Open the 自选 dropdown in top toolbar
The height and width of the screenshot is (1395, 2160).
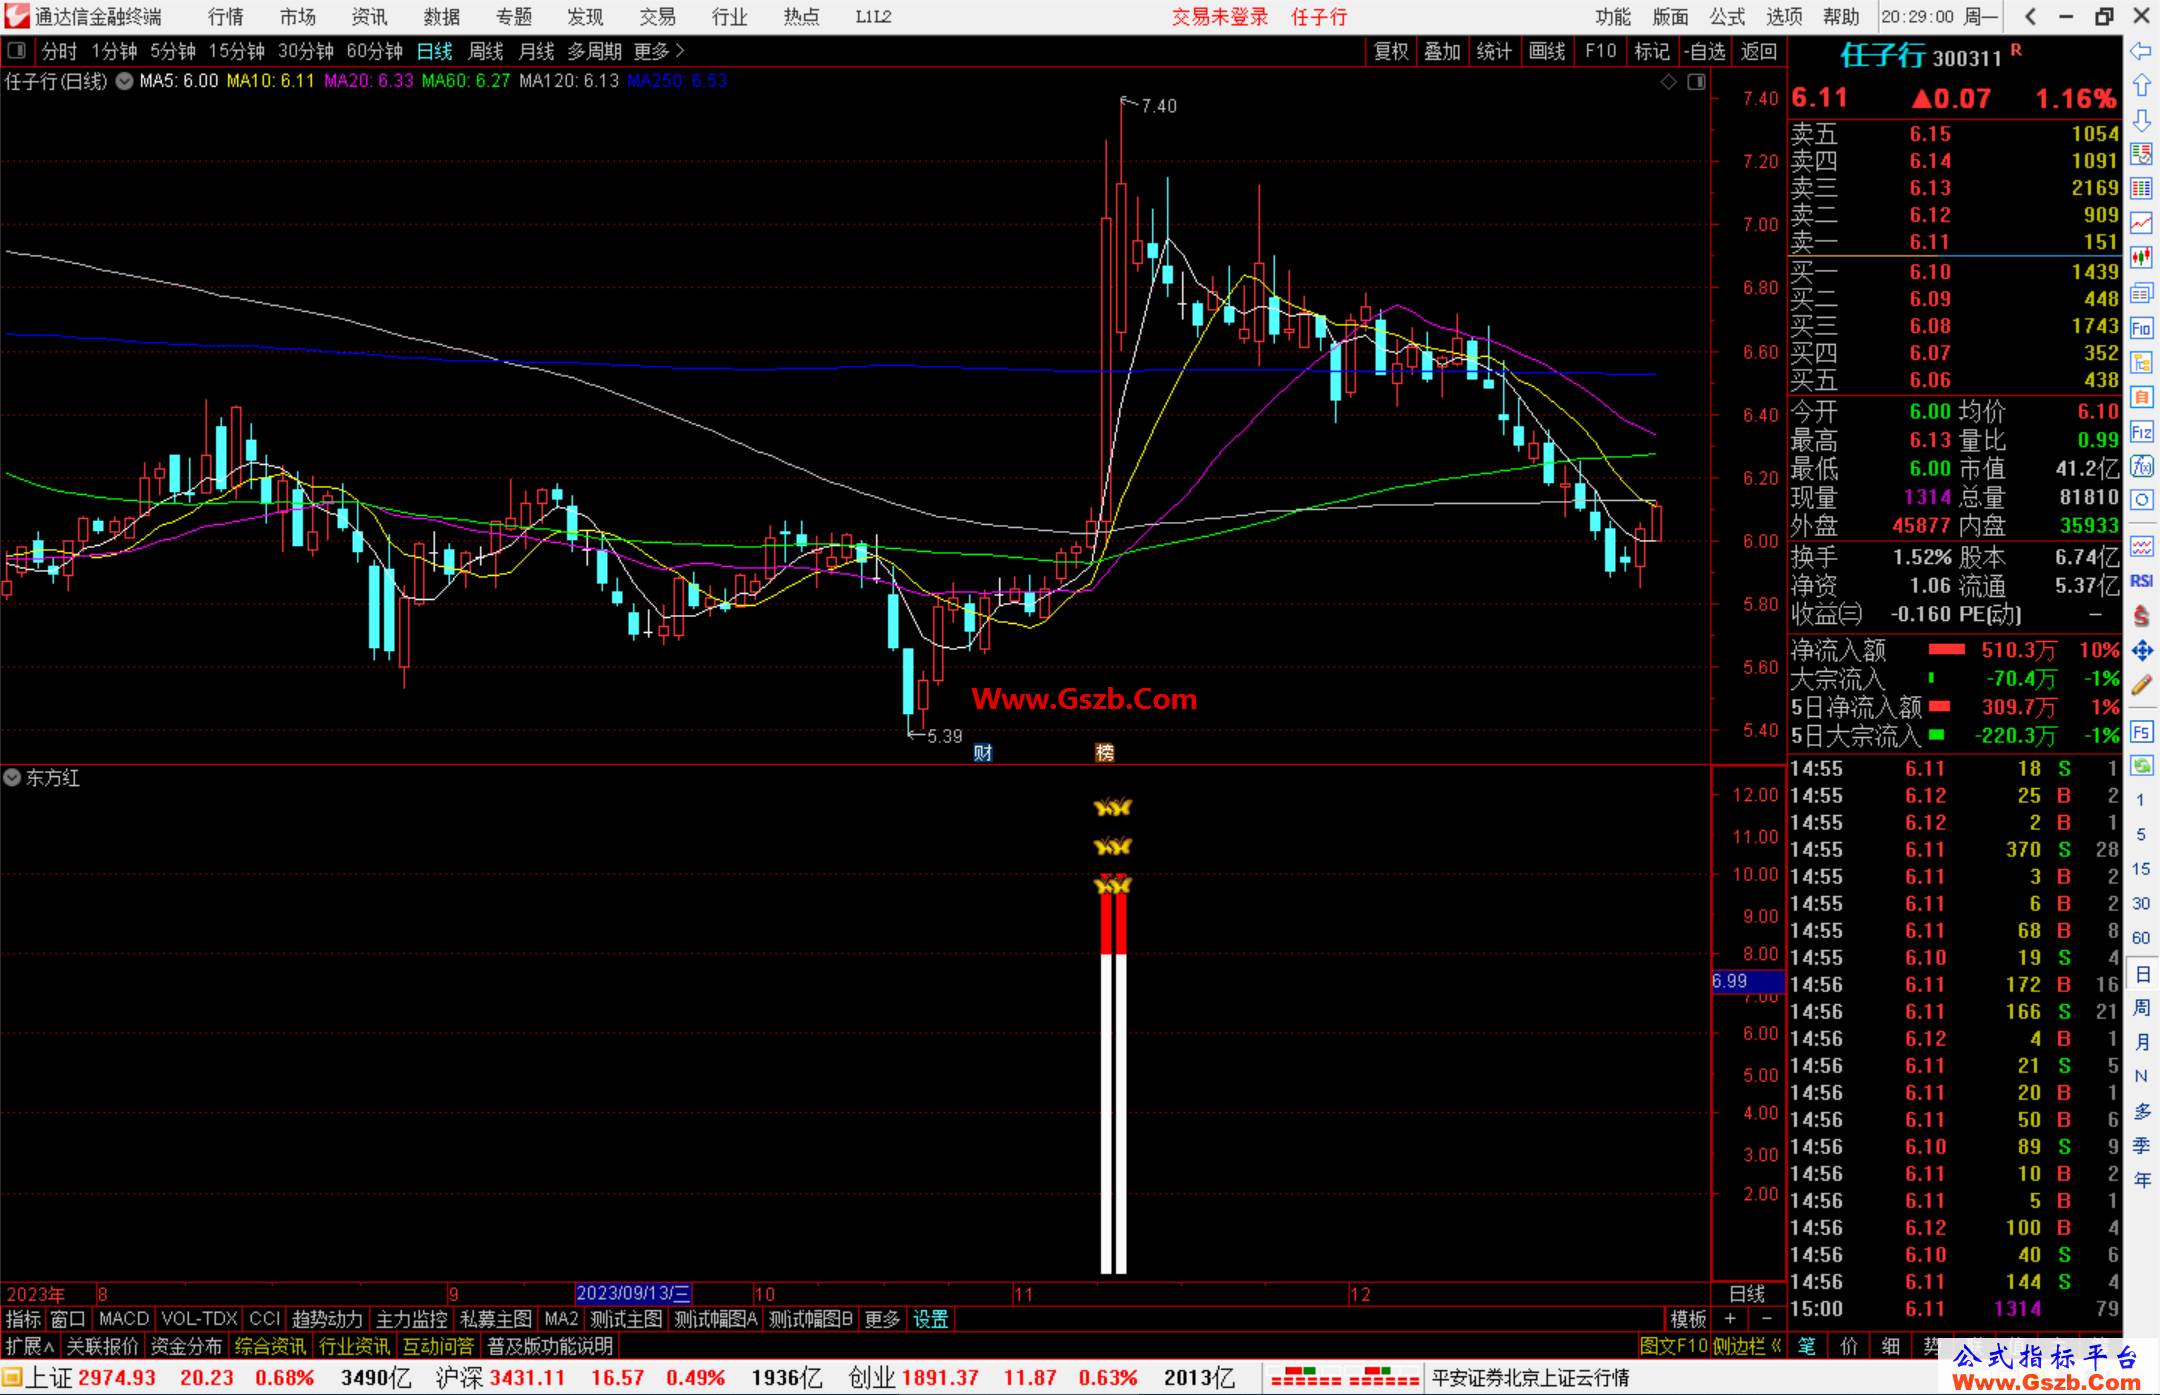point(1704,51)
